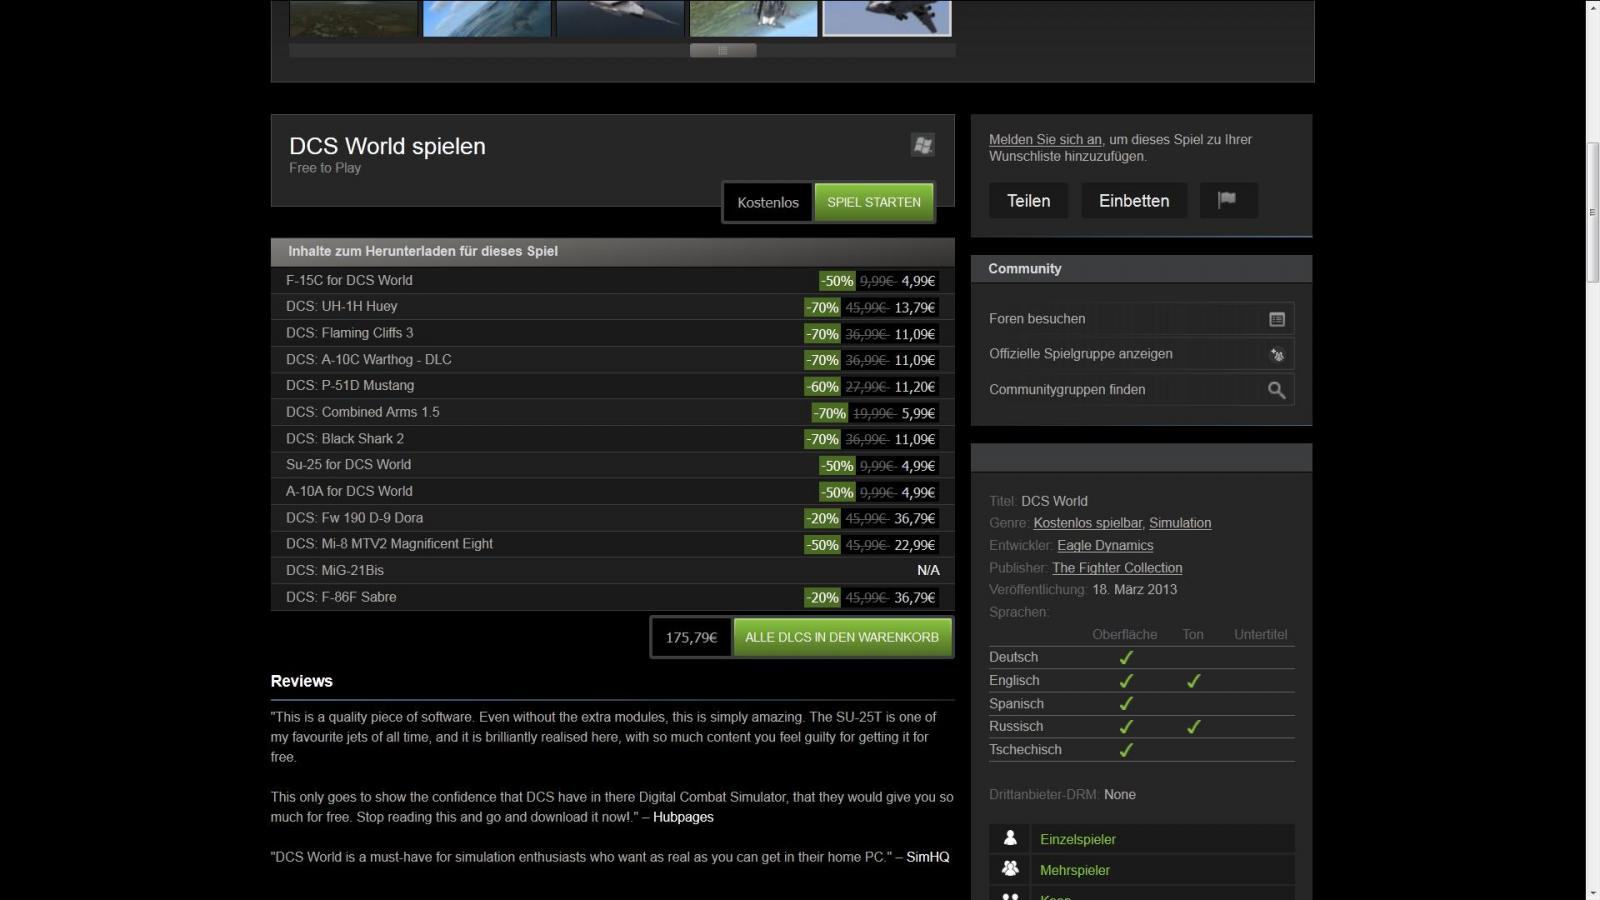The image size is (1600, 900).
Task: Open The Fighter Collection publisher link
Action: [1117, 567]
